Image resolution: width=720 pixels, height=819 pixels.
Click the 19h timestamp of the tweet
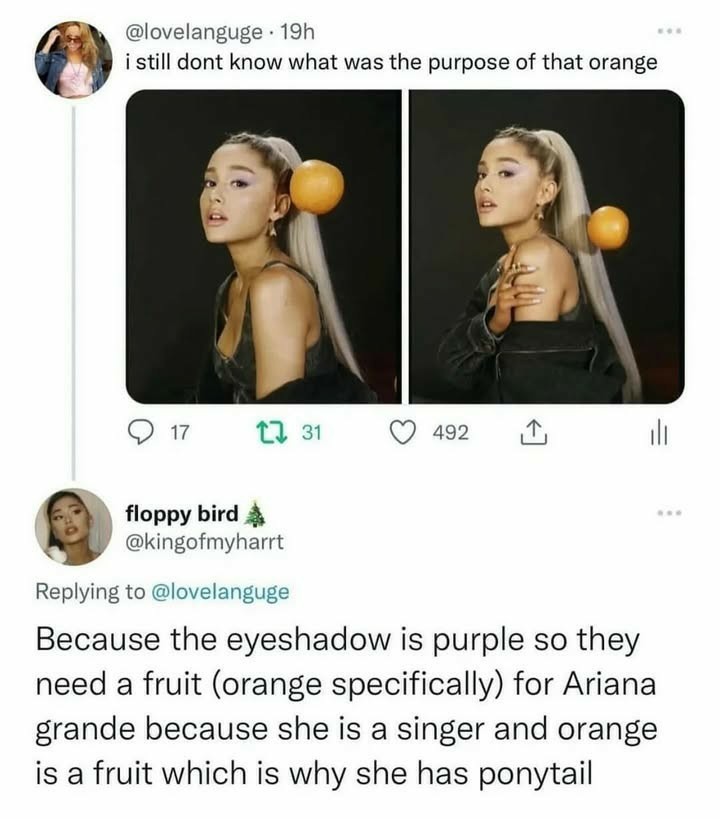(x=297, y=32)
